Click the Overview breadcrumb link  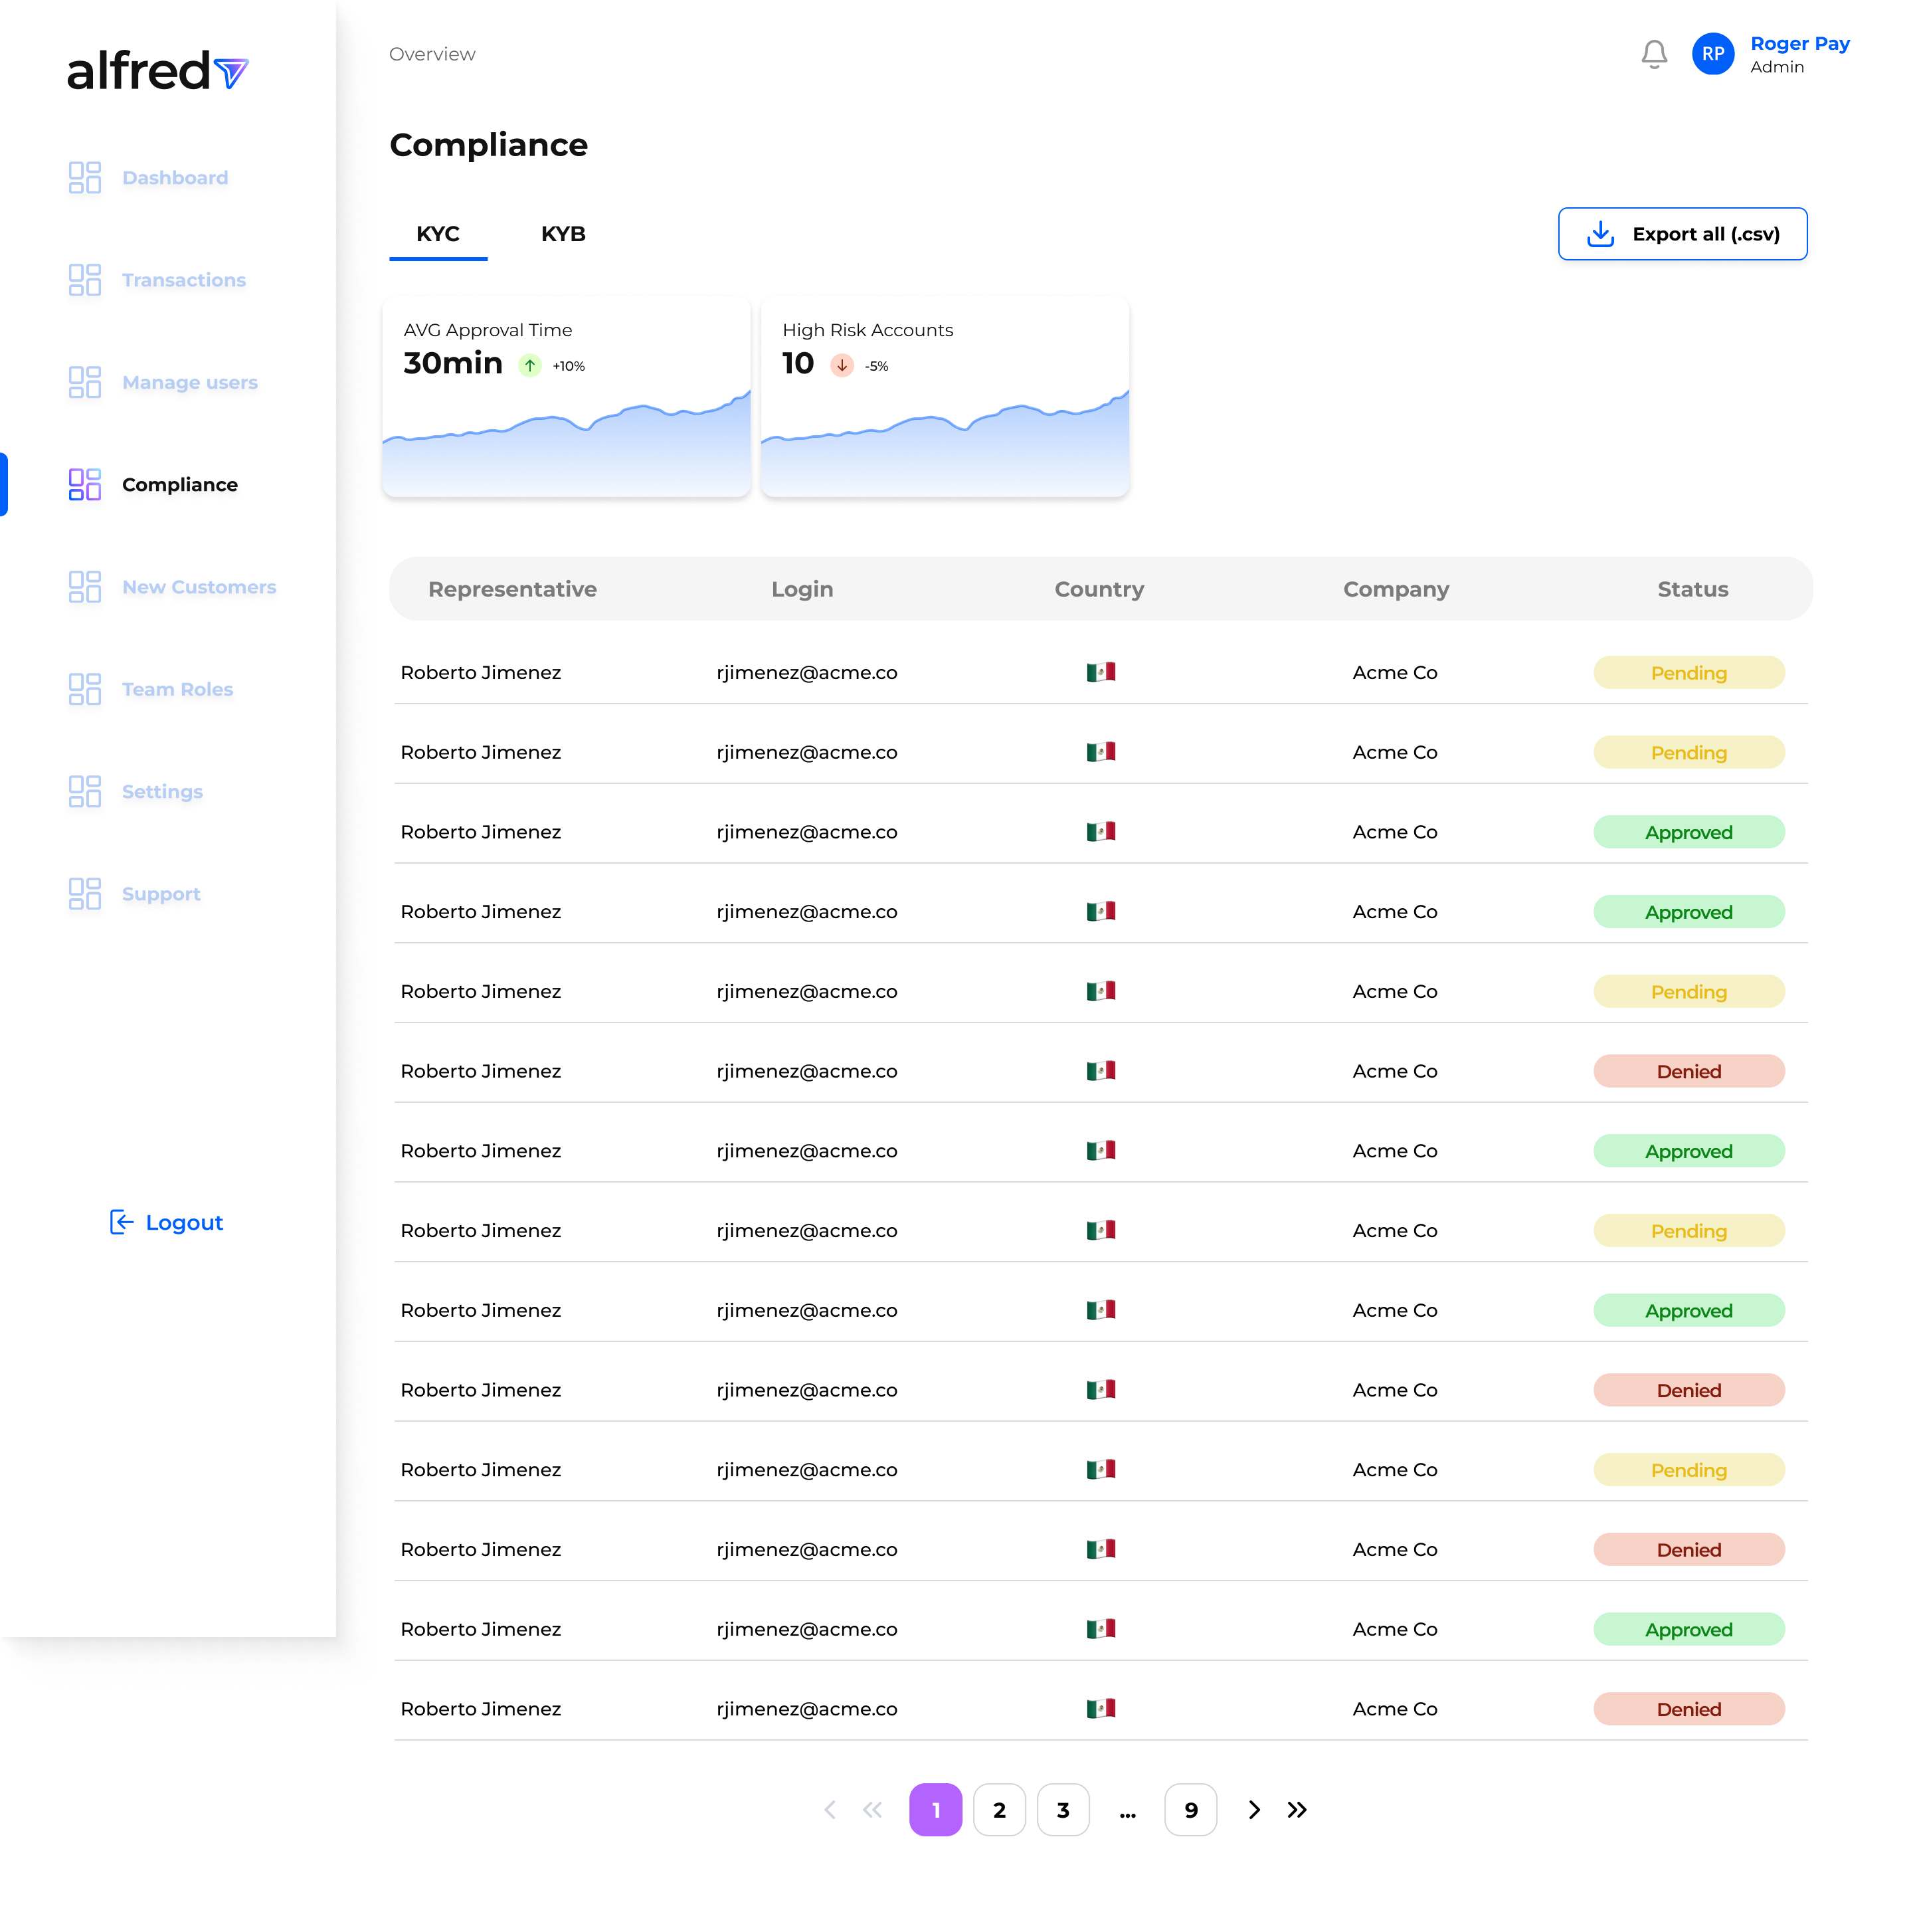click(x=432, y=54)
